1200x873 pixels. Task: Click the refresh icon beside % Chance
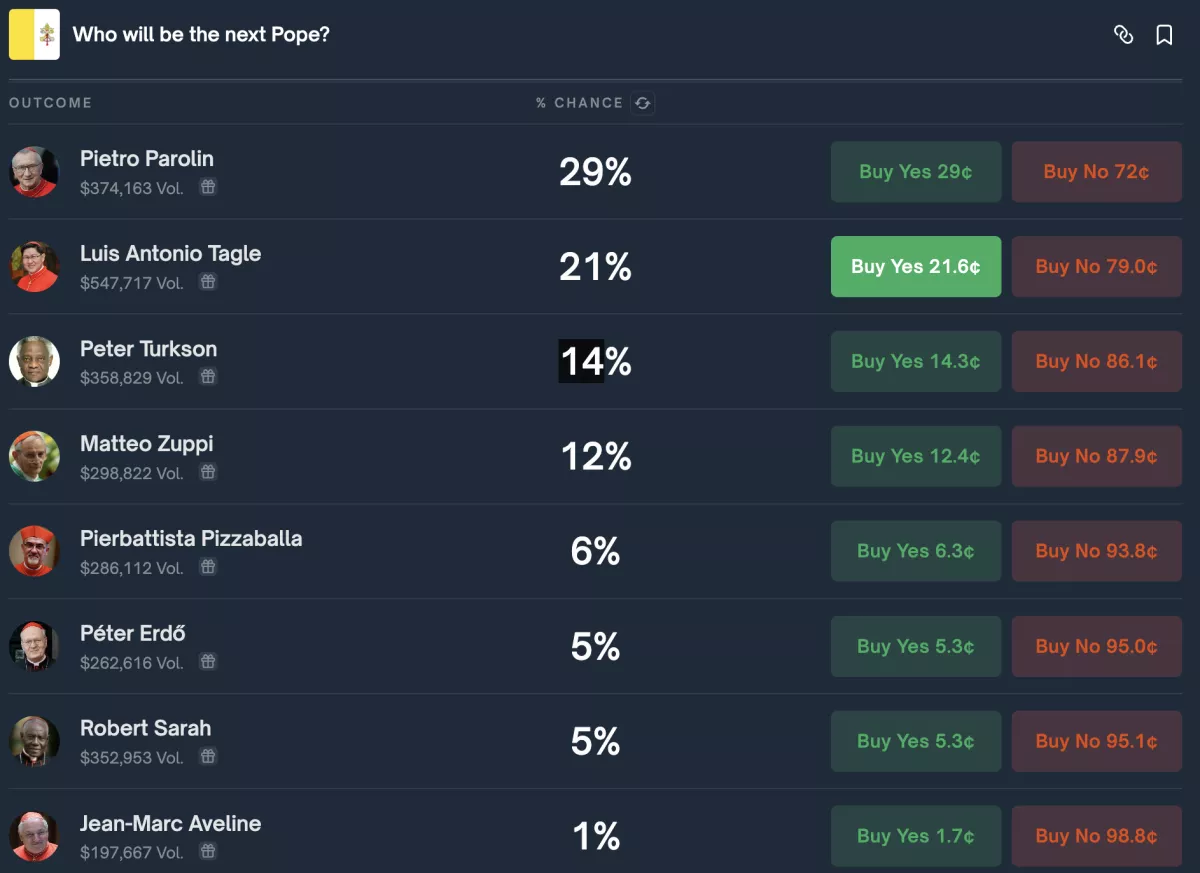click(642, 103)
